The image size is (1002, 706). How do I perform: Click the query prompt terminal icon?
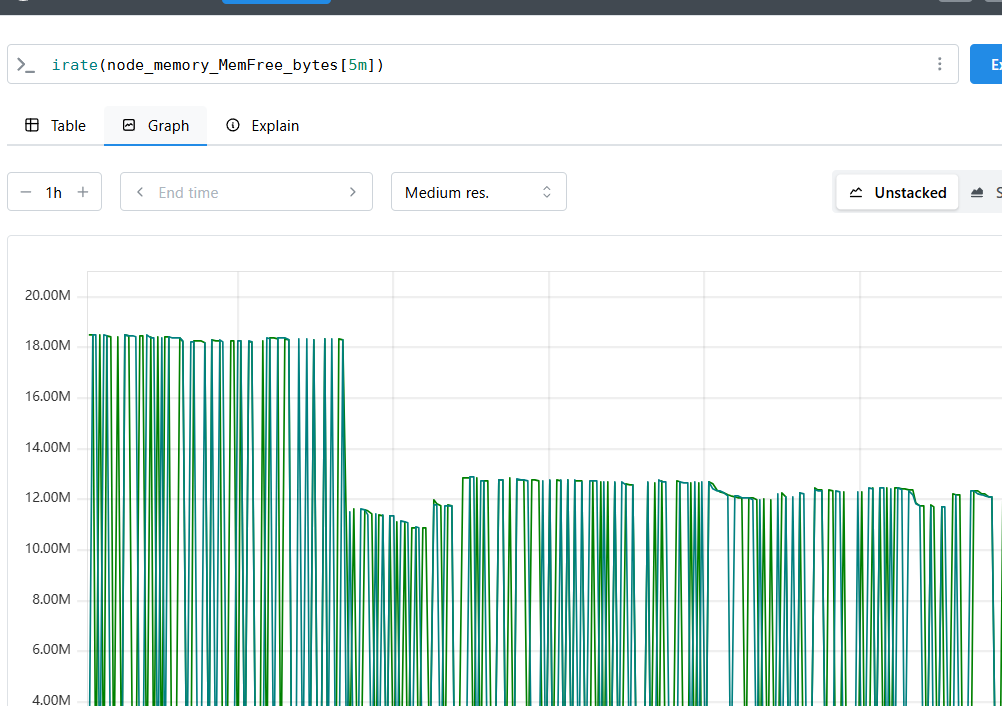click(x=26, y=65)
